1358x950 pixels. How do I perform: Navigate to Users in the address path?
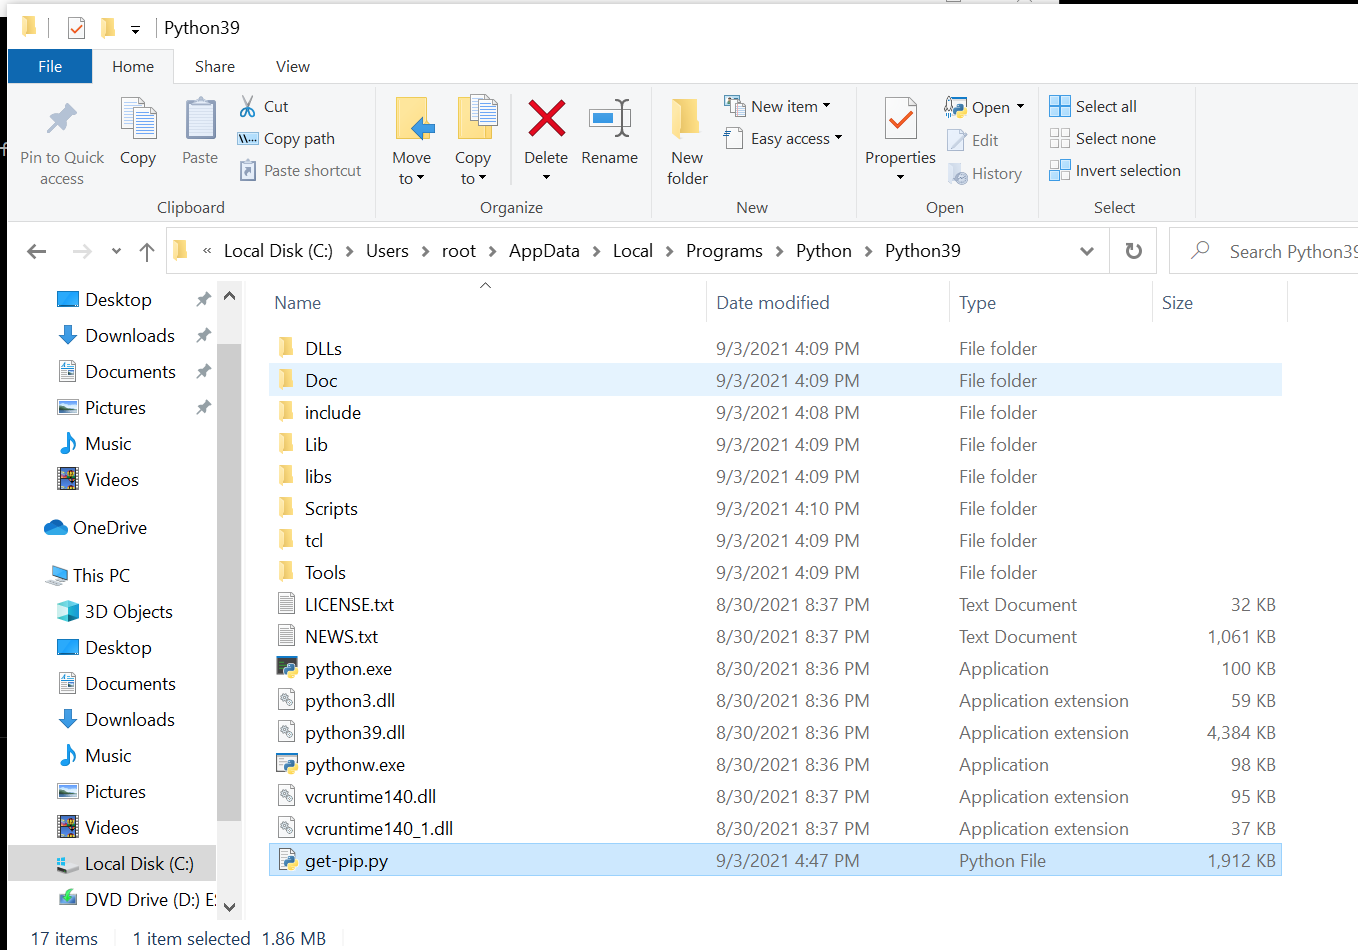point(387,251)
